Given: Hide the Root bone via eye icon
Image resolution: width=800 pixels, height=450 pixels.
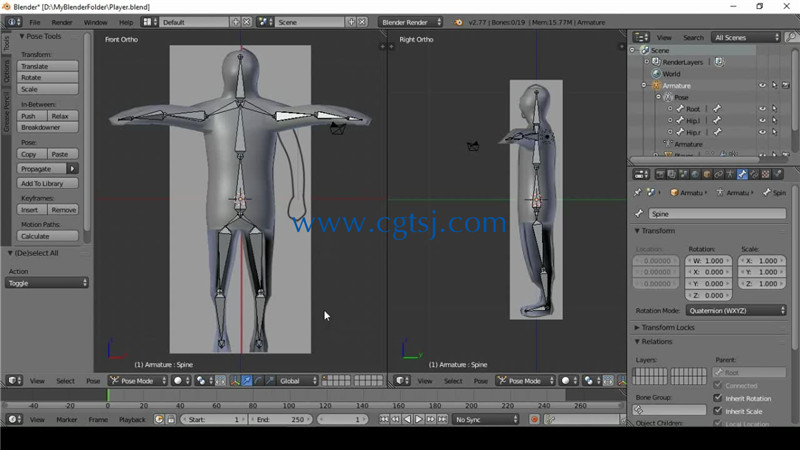Looking at the screenshot, I should pyautogui.click(x=762, y=108).
